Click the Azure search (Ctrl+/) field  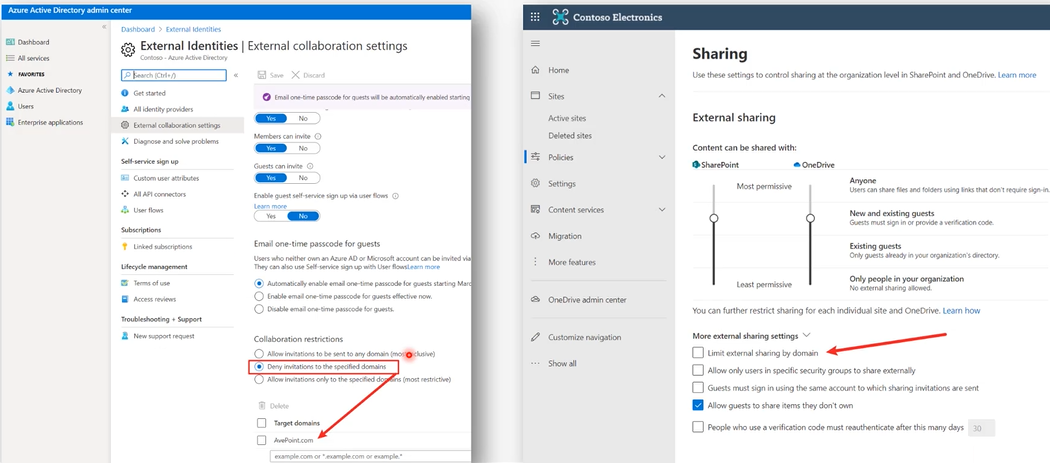point(174,76)
